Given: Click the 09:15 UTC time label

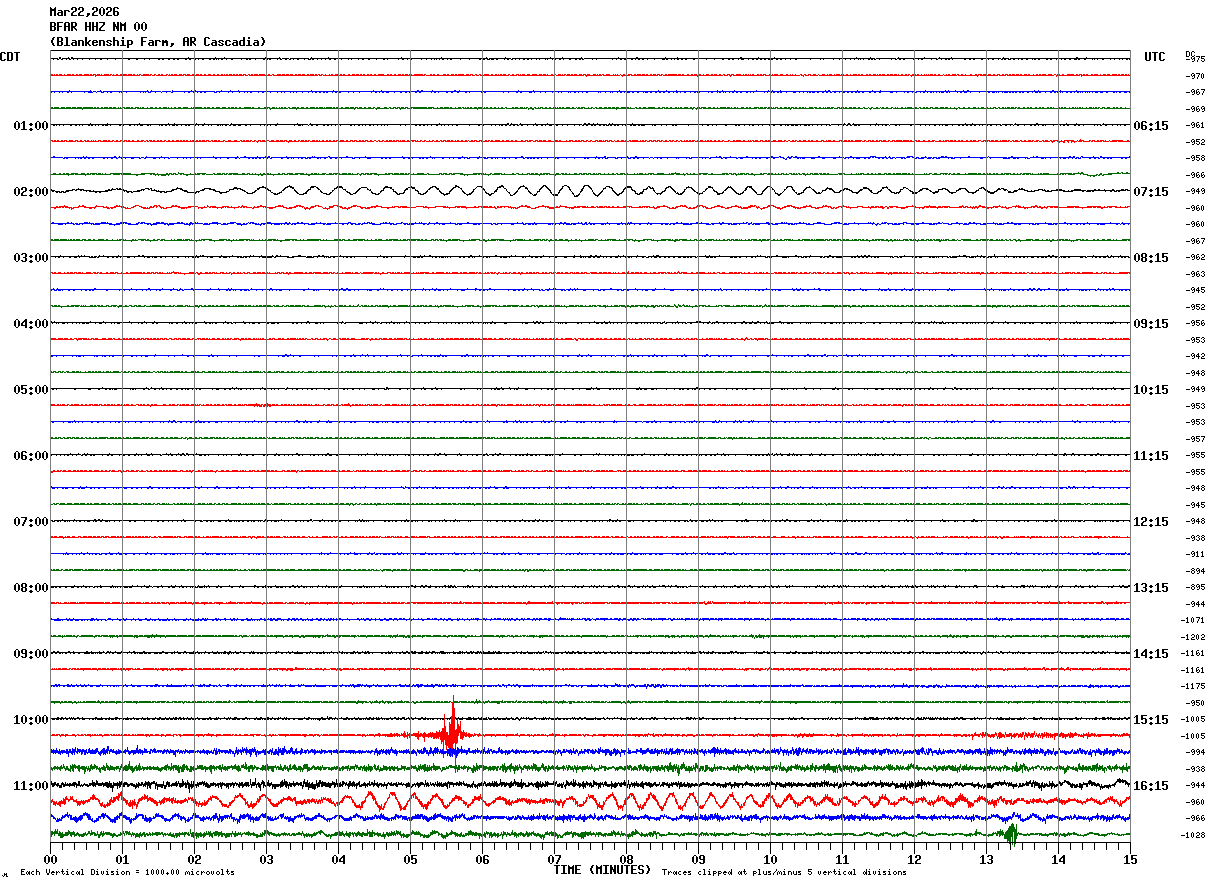Looking at the screenshot, I should [x=1151, y=324].
